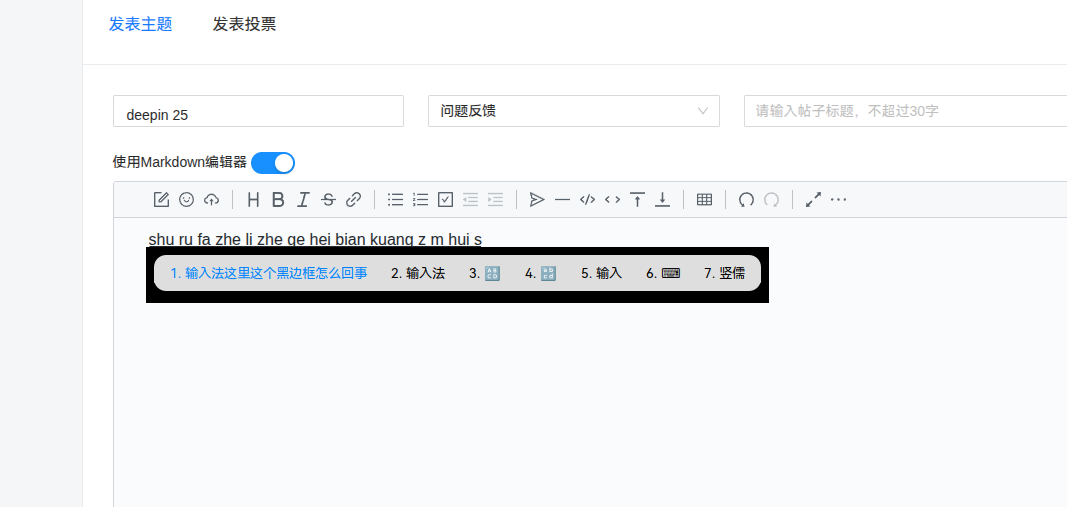Viewport: 1067px width, 507px height.
Task: Select candidate 7 竖儒
Action: [x=724, y=273]
